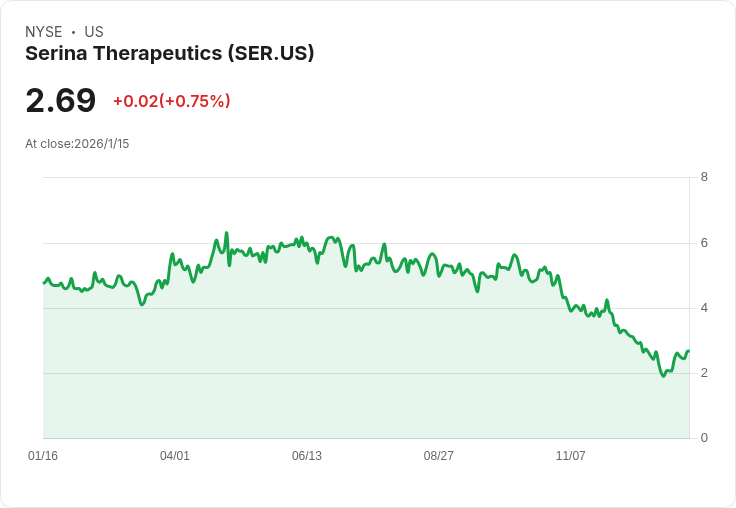Click the 0 value on price axis
The width and height of the screenshot is (736, 508).
[x=704, y=438]
